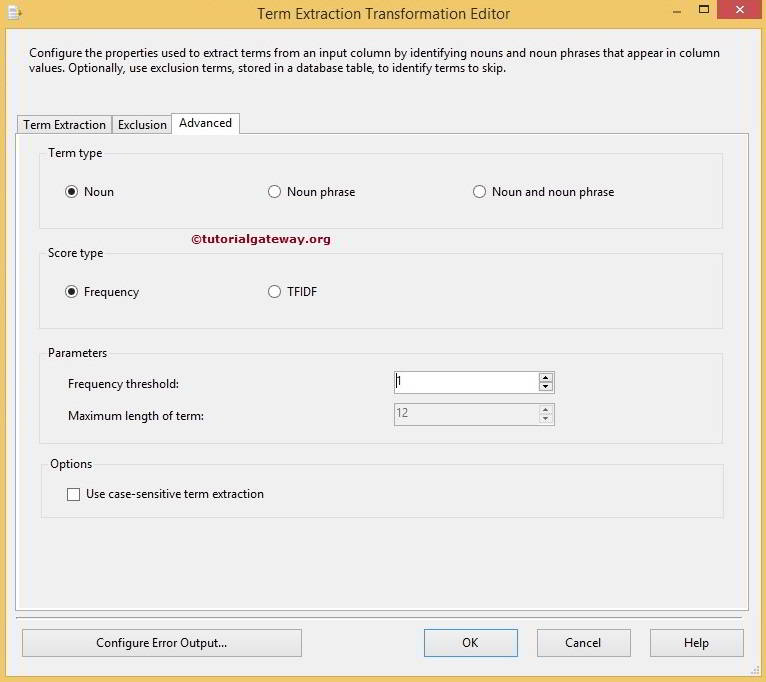Viewport: 766px width, 682px height.
Task: Enable case-sensitive term extraction checkbox
Action: pyautogui.click(x=73, y=494)
